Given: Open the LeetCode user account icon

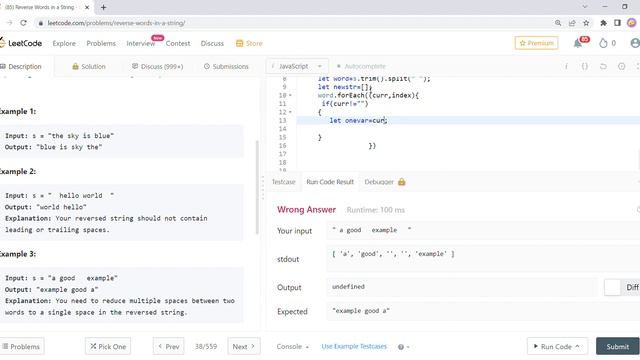Looking at the screenshot, I should (635, 43).
